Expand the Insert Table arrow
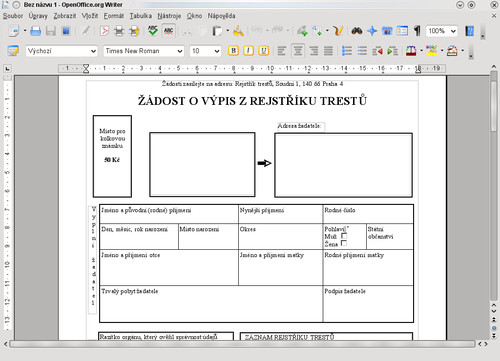Screen dimensions: 500x361 coord(327,31)
